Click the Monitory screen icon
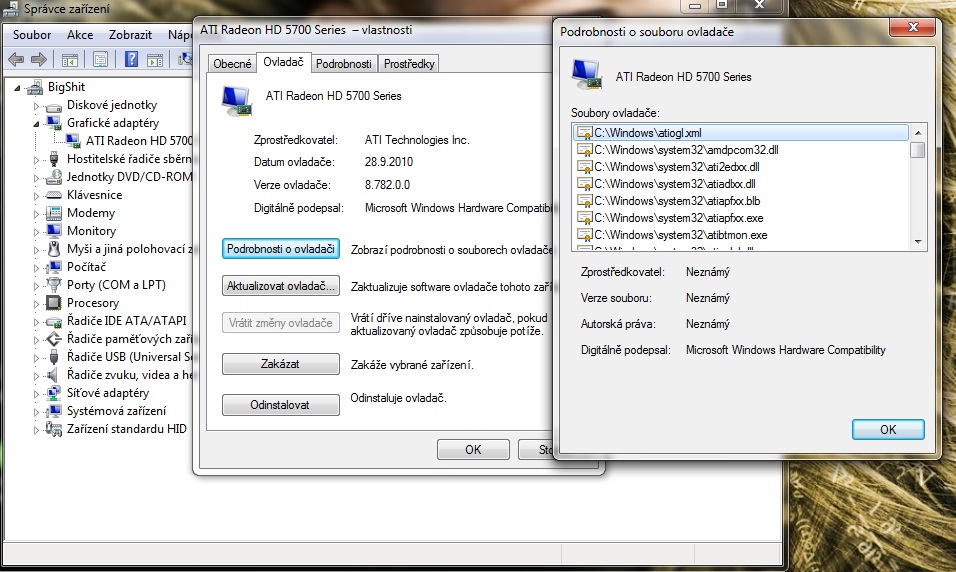The image size is (956, 572). 54,231
